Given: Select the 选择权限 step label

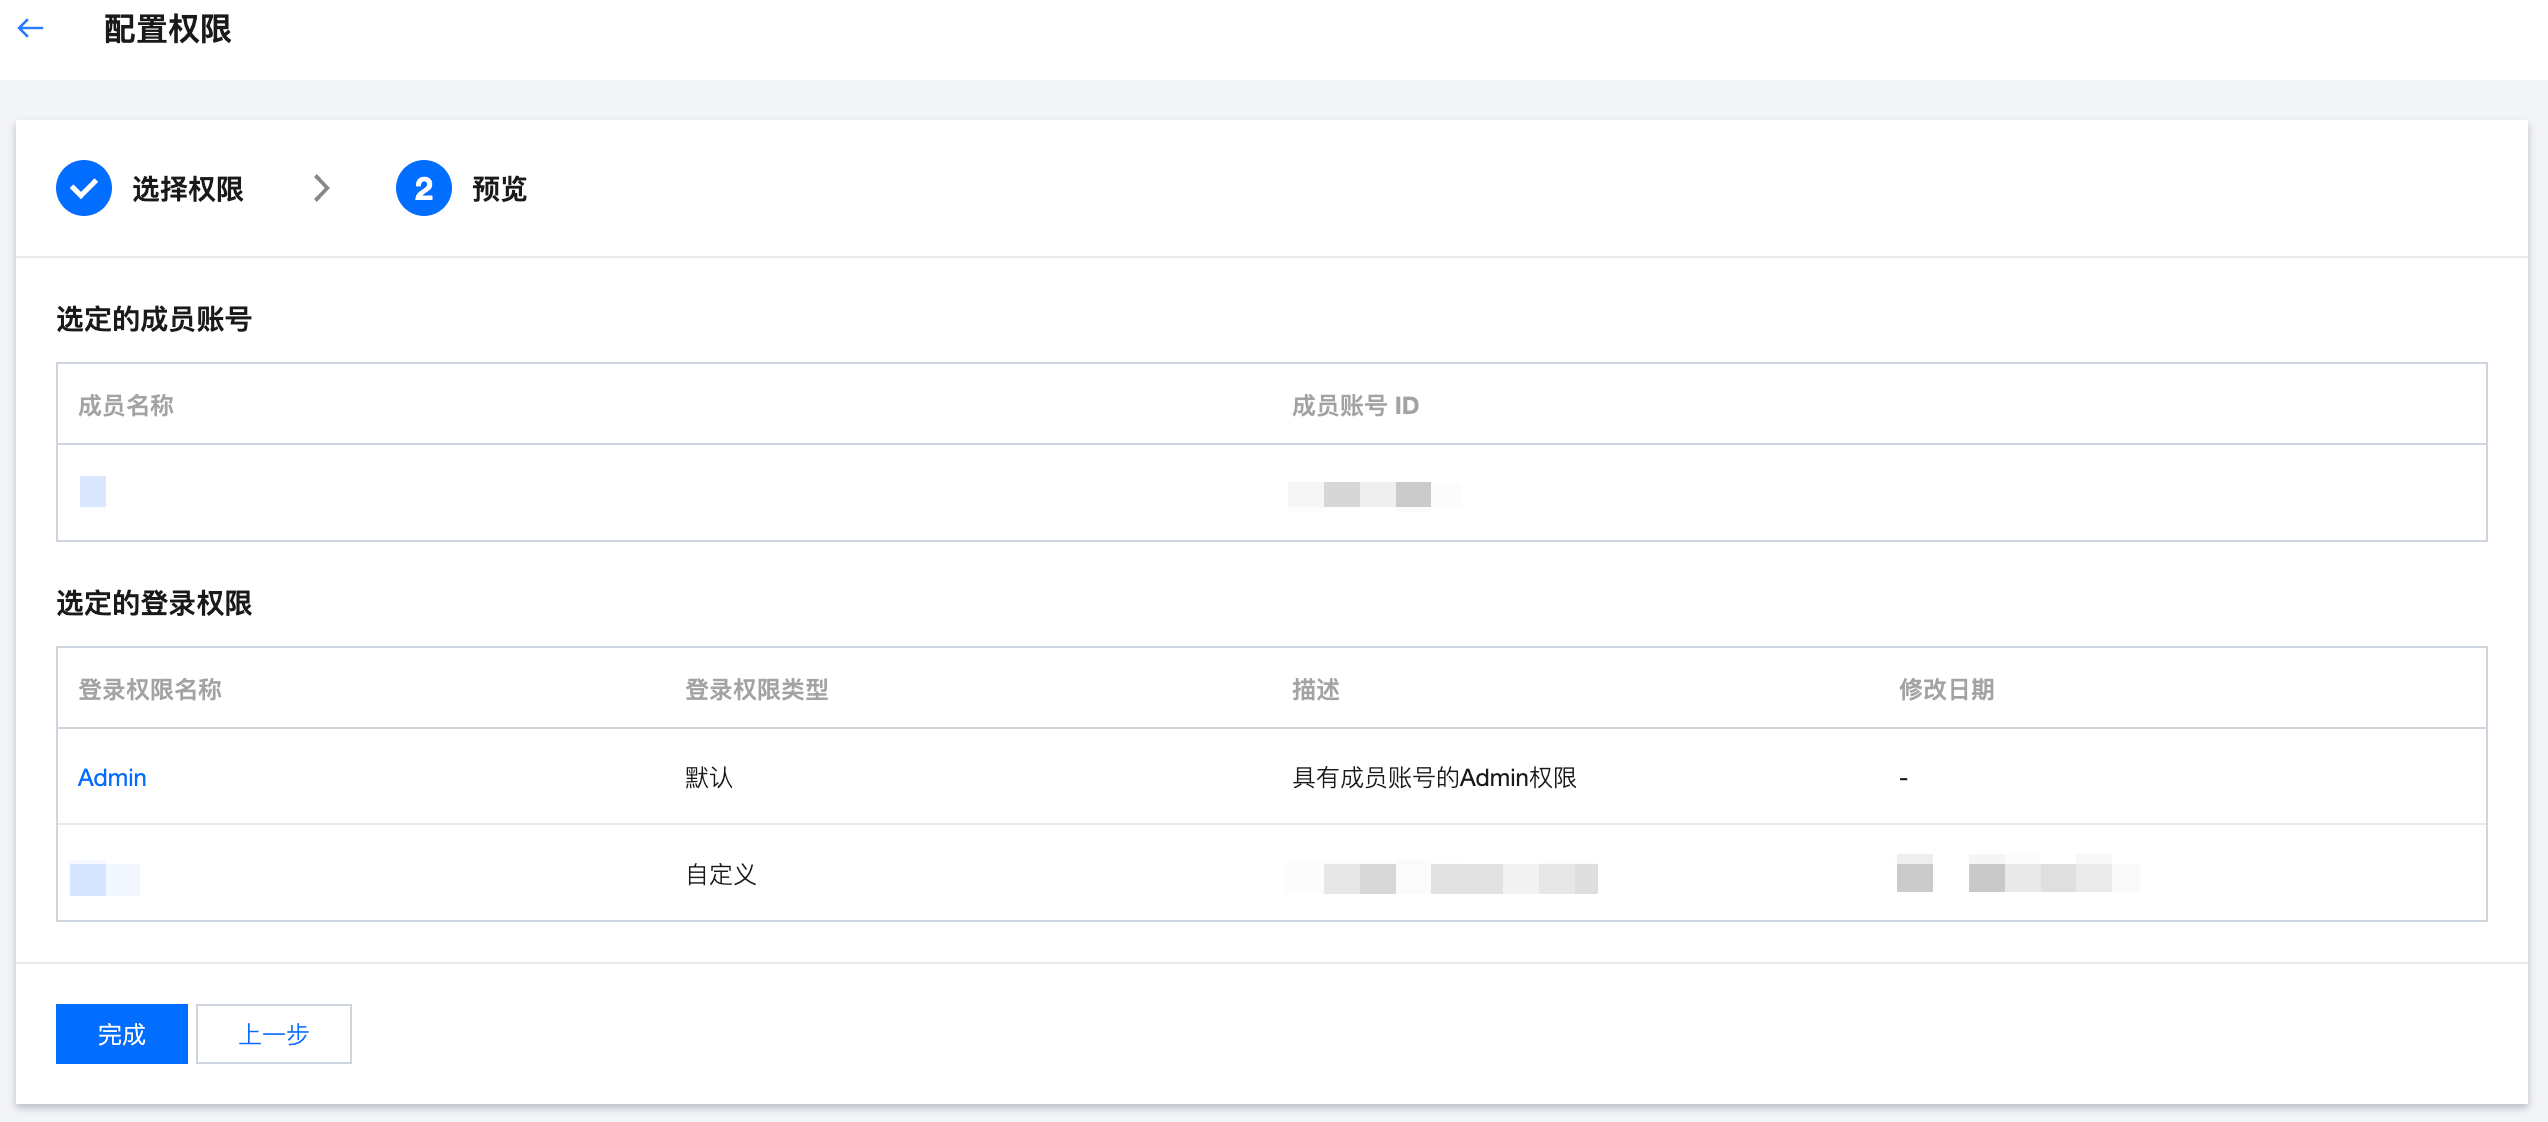Looking at the screenshot, I should (x=188, y=189).
